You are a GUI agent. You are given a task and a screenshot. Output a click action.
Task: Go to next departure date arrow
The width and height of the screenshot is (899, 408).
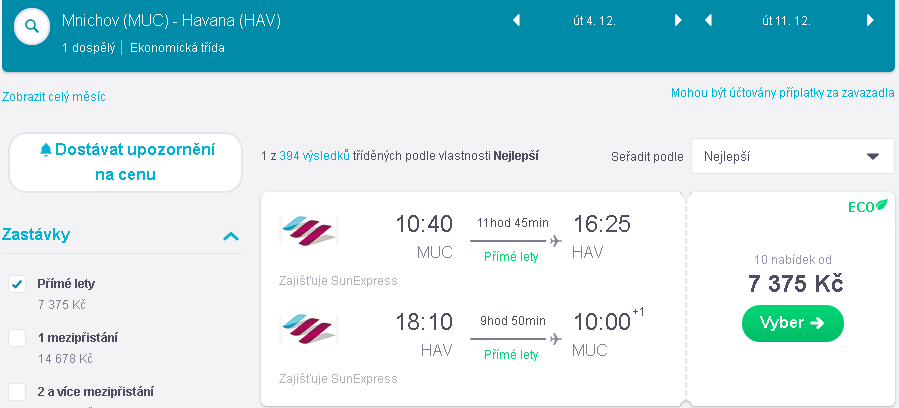pyautogui.click(x=679, y=21)
